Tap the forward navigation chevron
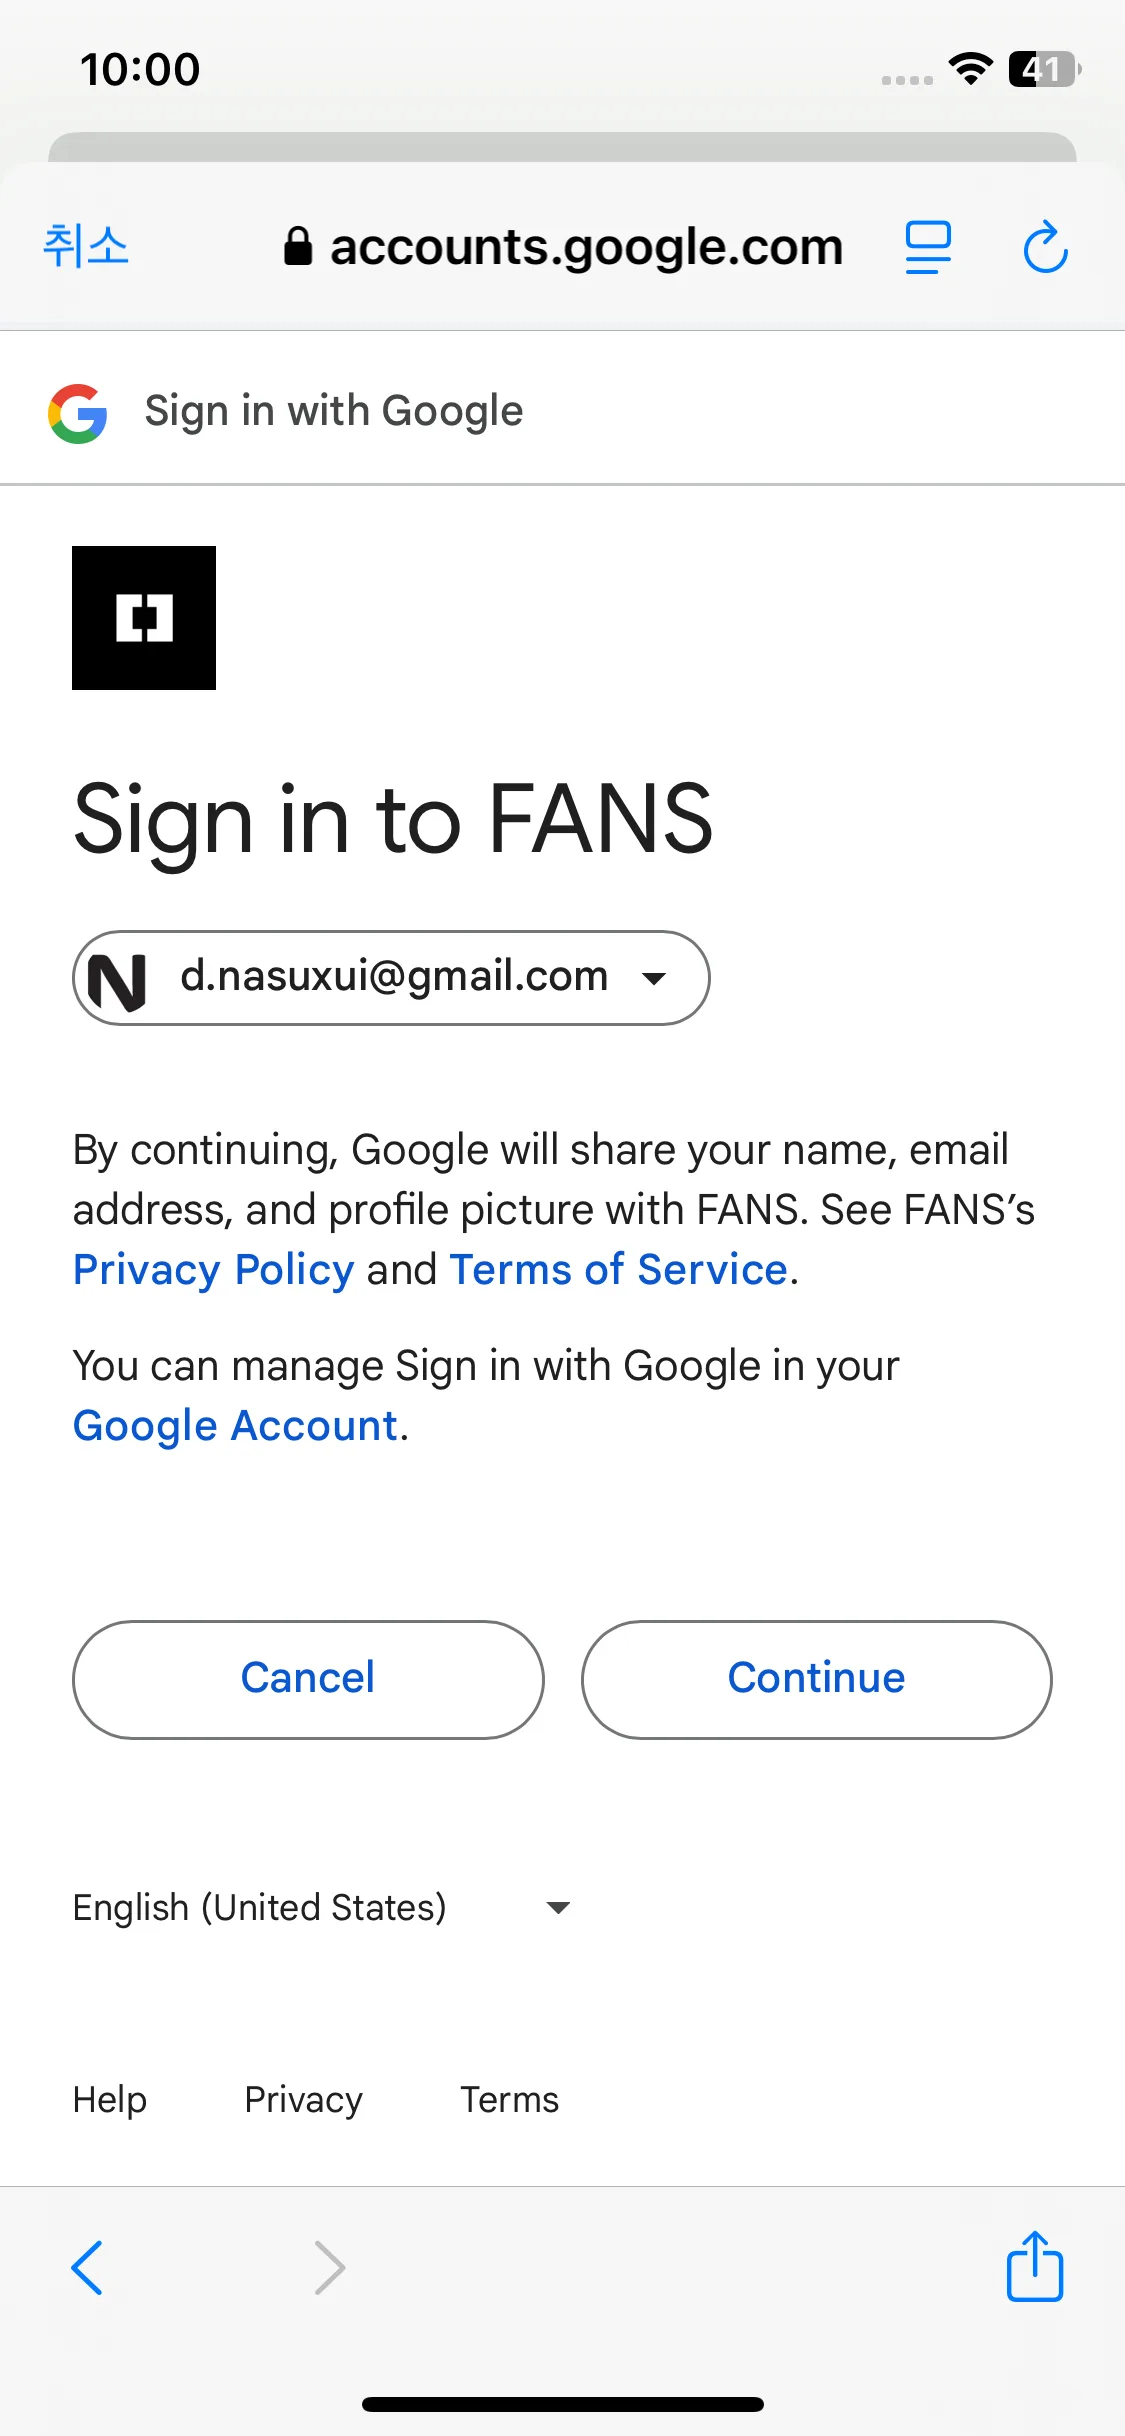 [x=330, y=2267]
